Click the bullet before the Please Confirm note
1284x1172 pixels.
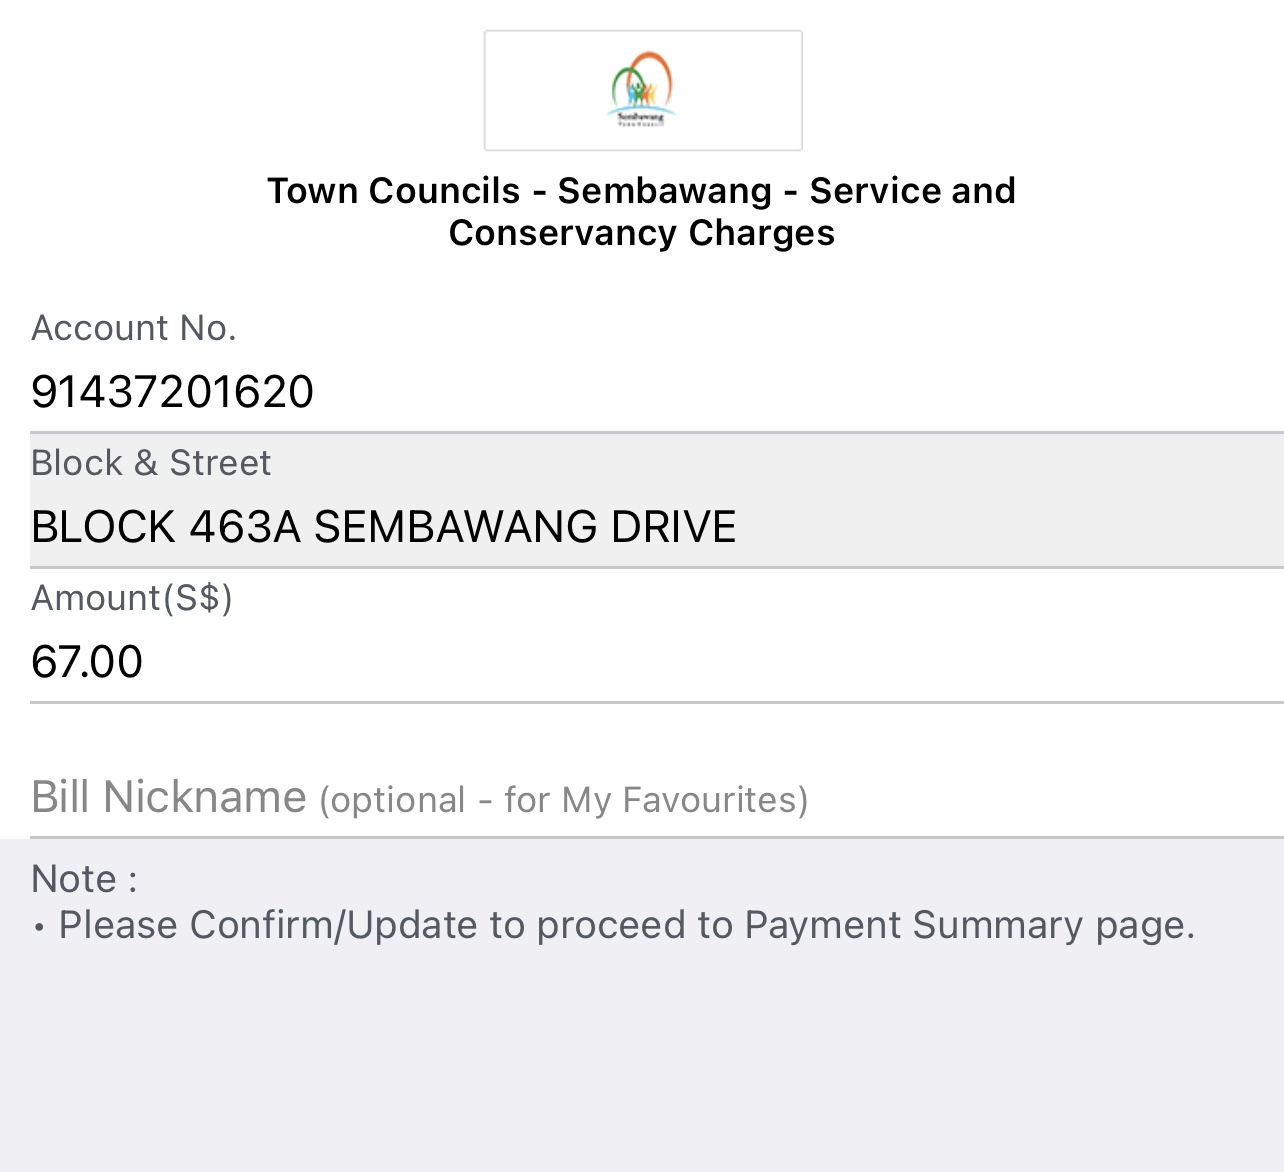[39, 929]
